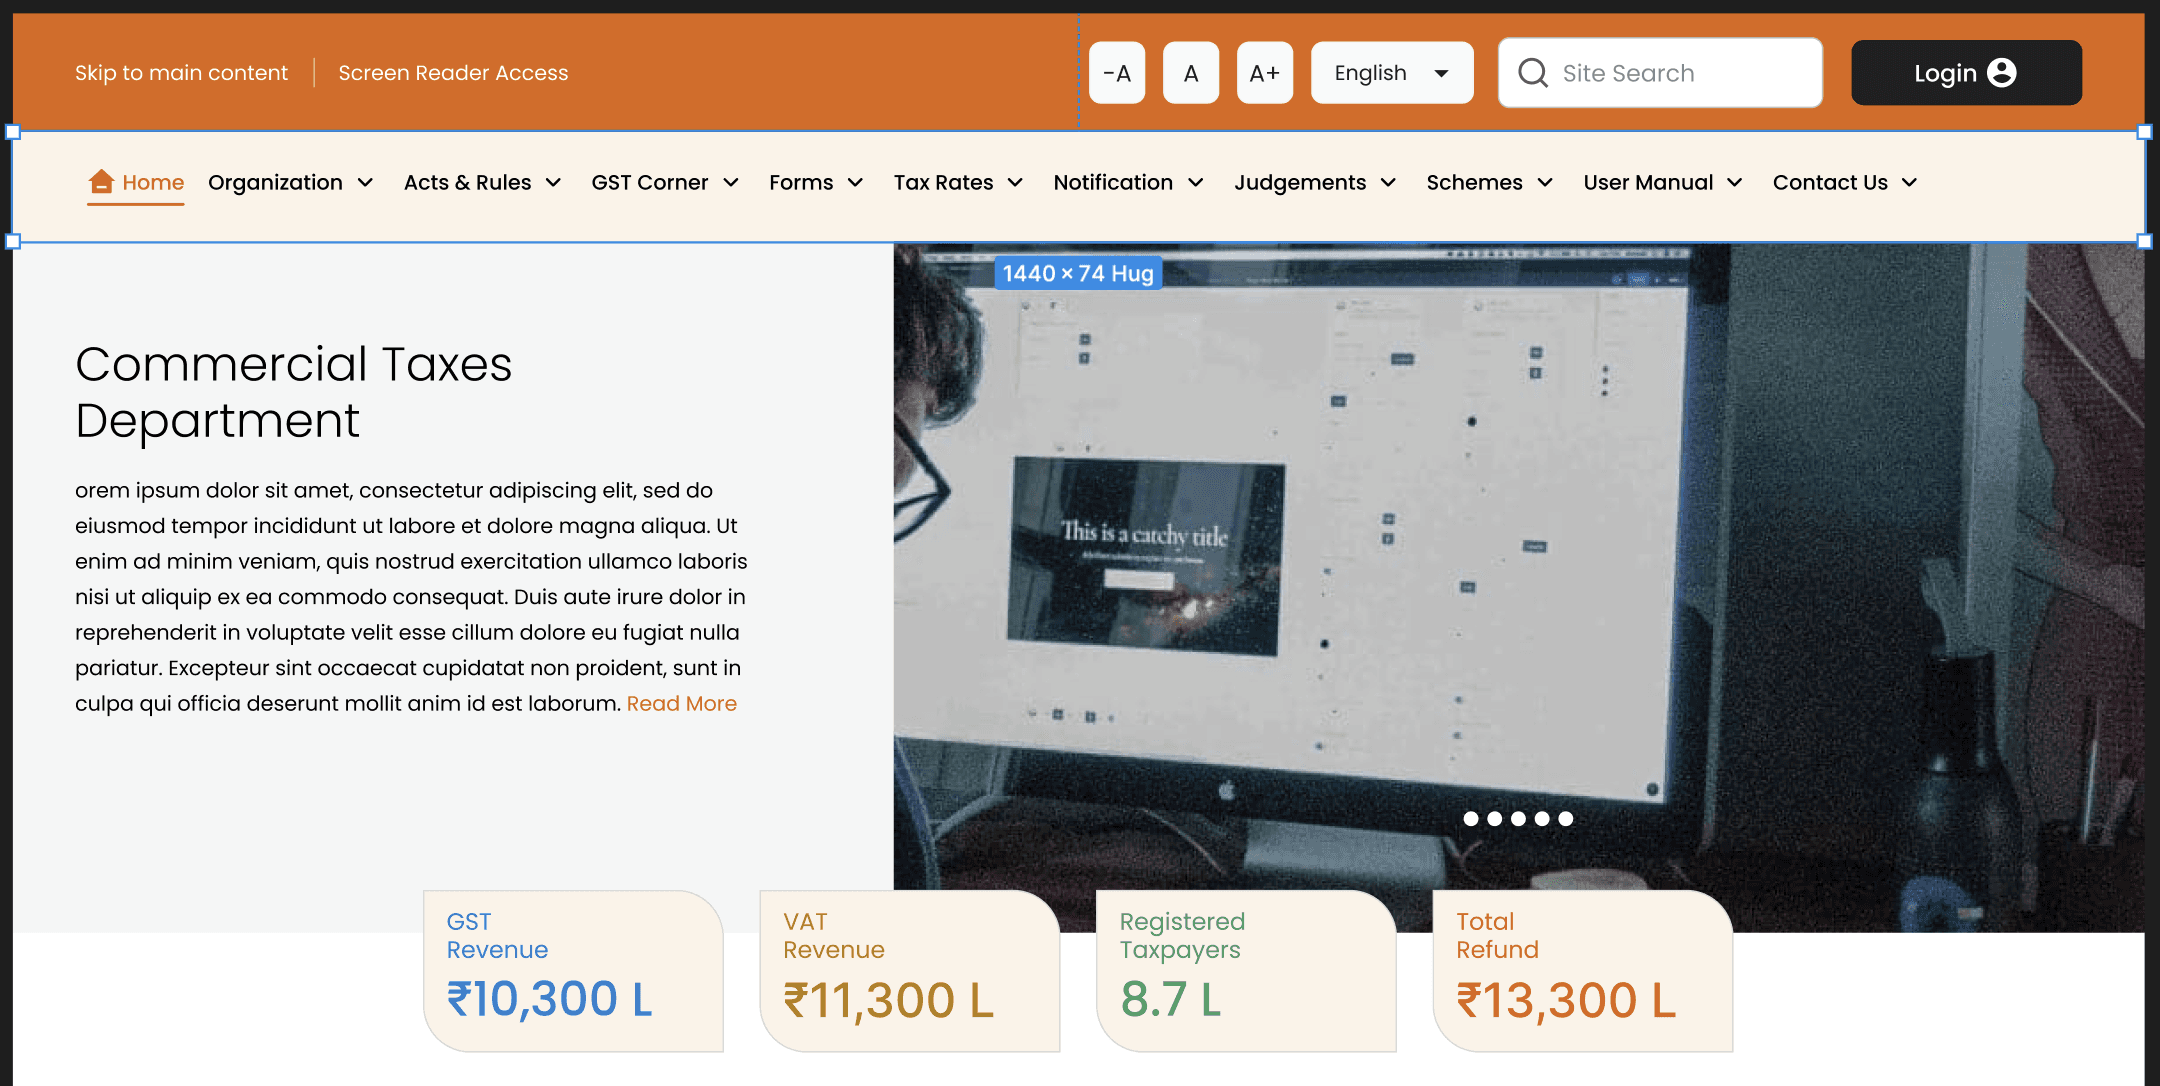Click the magnifier icon in Site Search
This screenshot has width=2160, height=1086.
click(x=1532, y=73)
